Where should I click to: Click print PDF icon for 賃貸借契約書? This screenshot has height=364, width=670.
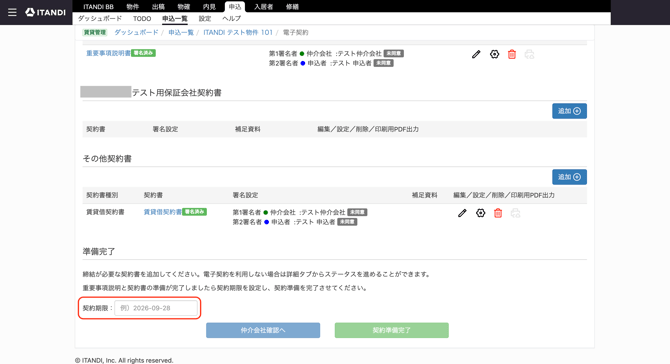516,213
